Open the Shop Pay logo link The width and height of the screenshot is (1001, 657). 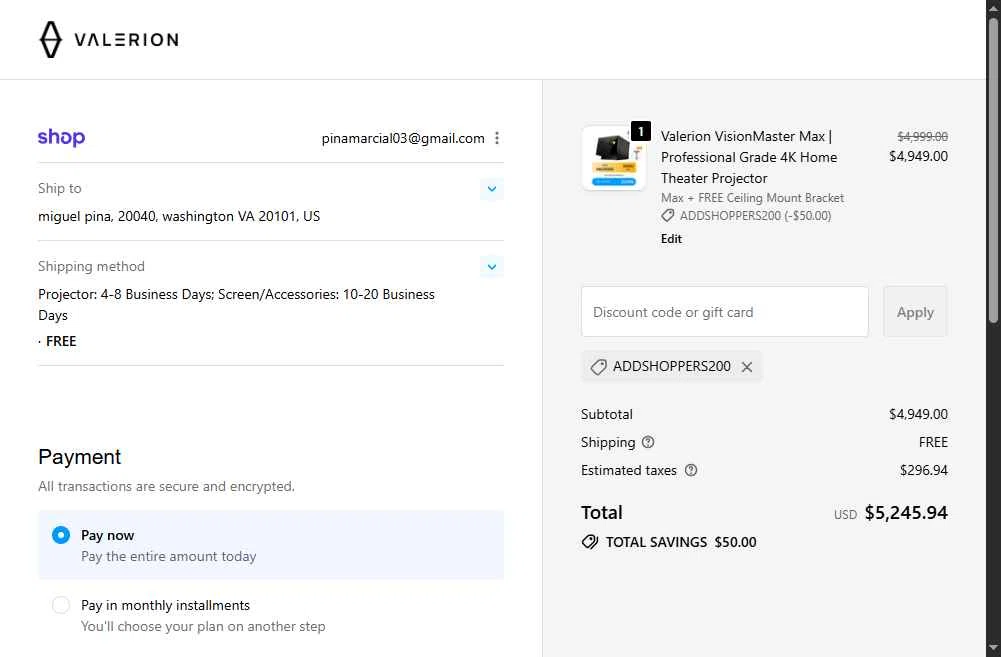pos(61,137)
